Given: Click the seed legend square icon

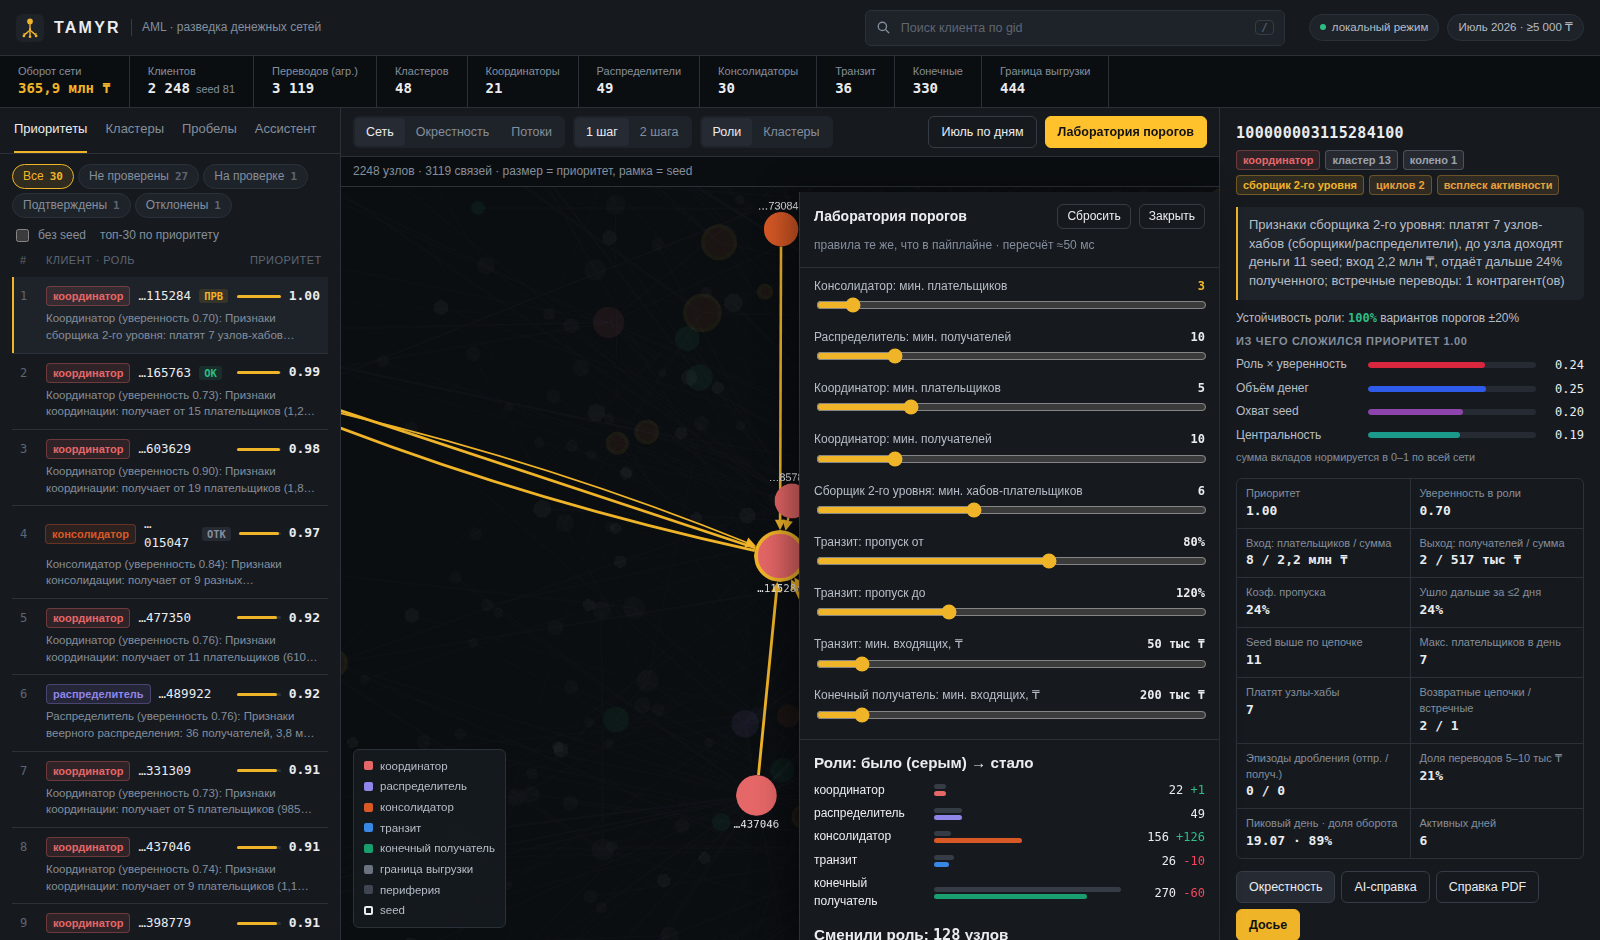Looking at the screenshot, I should tap(368, 910).
